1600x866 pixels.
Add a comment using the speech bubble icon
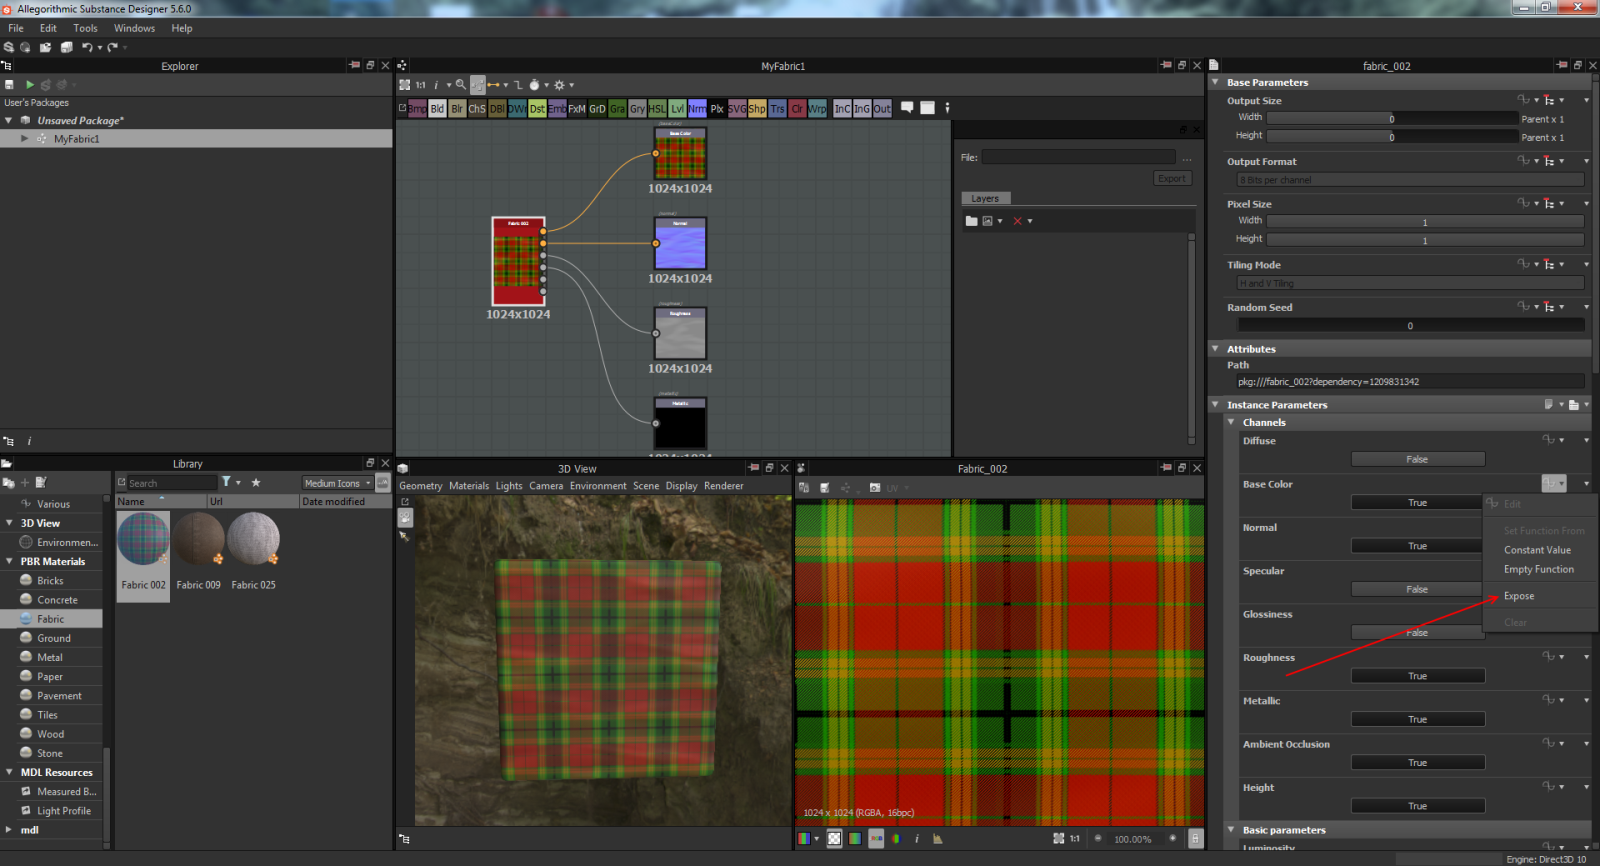(907, 107)
